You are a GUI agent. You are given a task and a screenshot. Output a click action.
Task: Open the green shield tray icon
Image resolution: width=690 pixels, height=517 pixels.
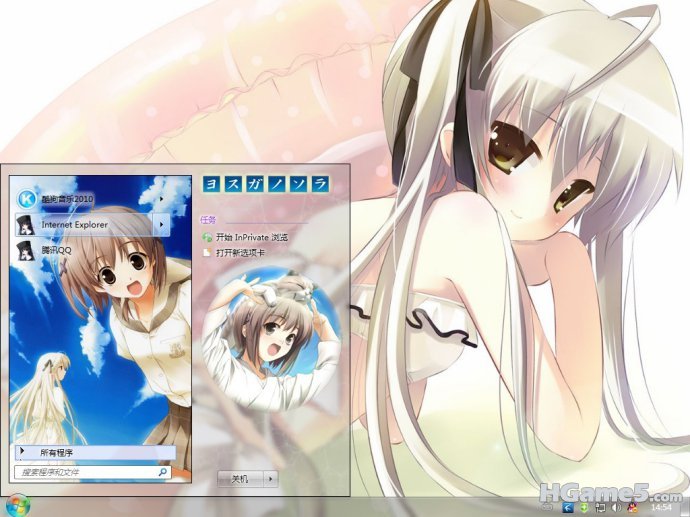tap(584, 508)
